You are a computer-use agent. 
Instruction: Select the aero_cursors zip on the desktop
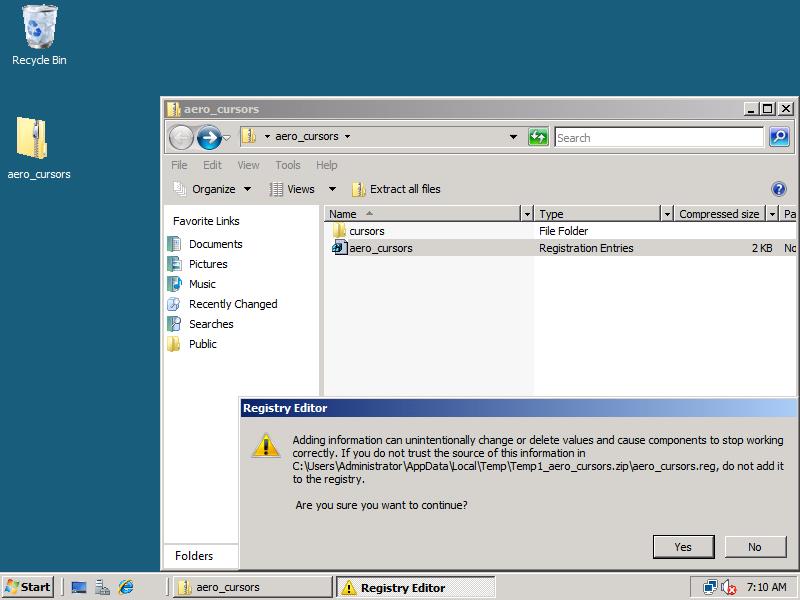[38, 148]
